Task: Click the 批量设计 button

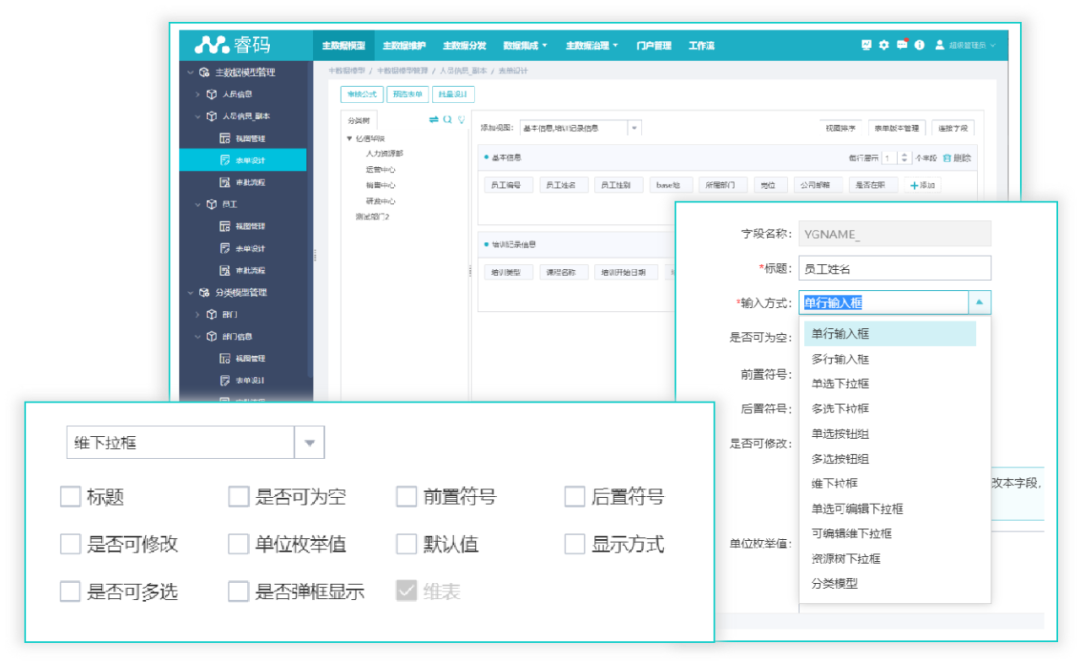Action: click(x=454, y=95)
